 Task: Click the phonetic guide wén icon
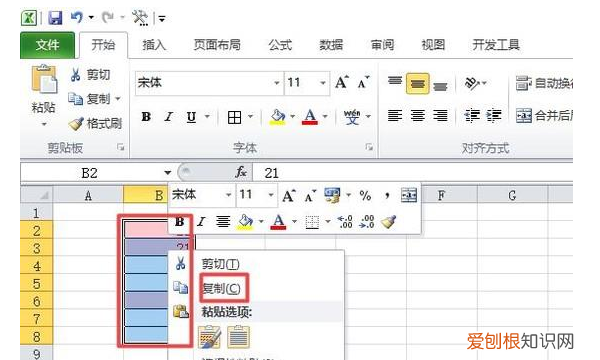tap(352, 117)
